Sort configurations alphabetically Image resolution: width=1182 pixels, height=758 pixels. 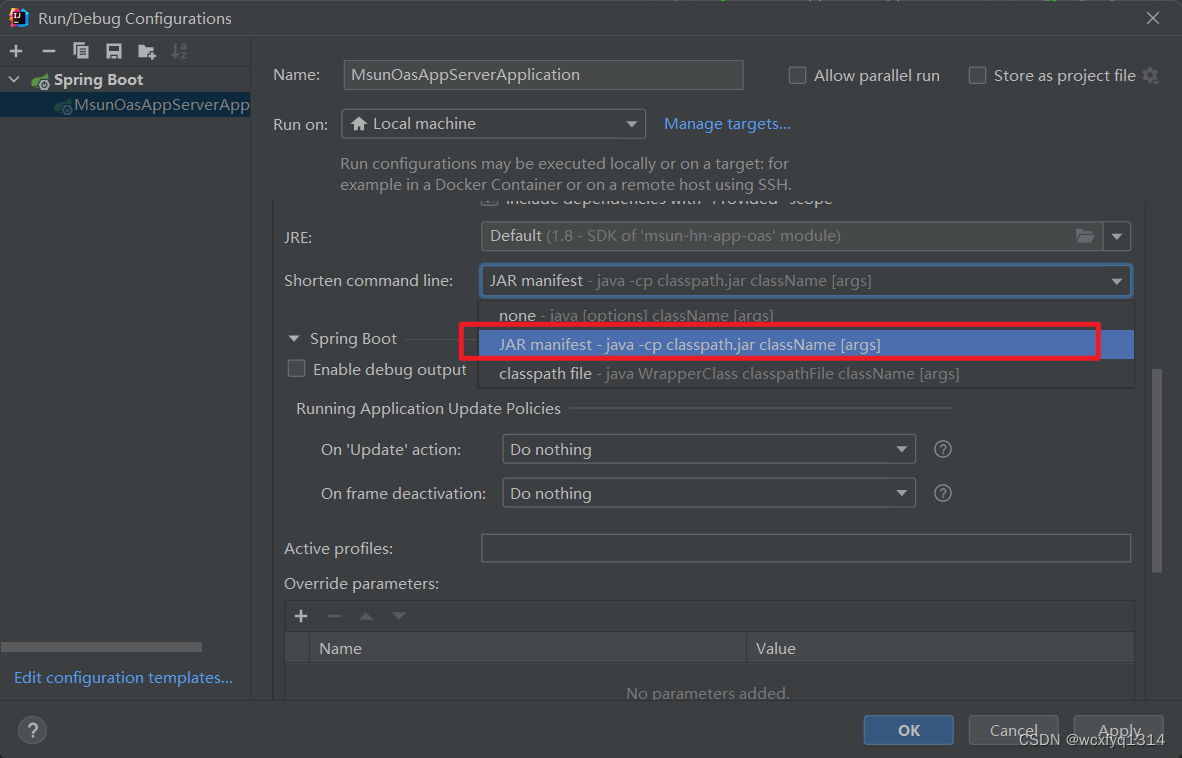point(179,51)
